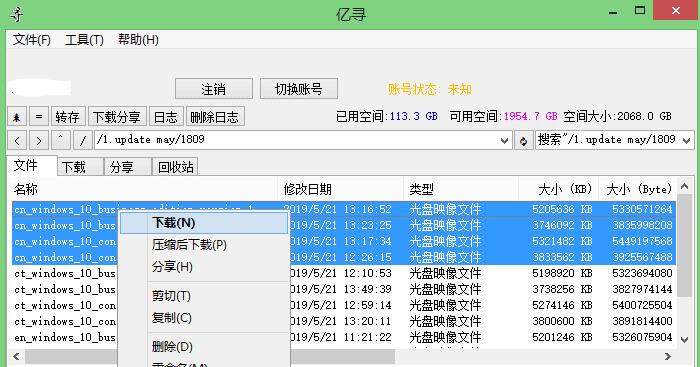Screen dimensions: 700x367
Task: Click the horizontal scrollbar right arrow
Action: click(668, 356)
